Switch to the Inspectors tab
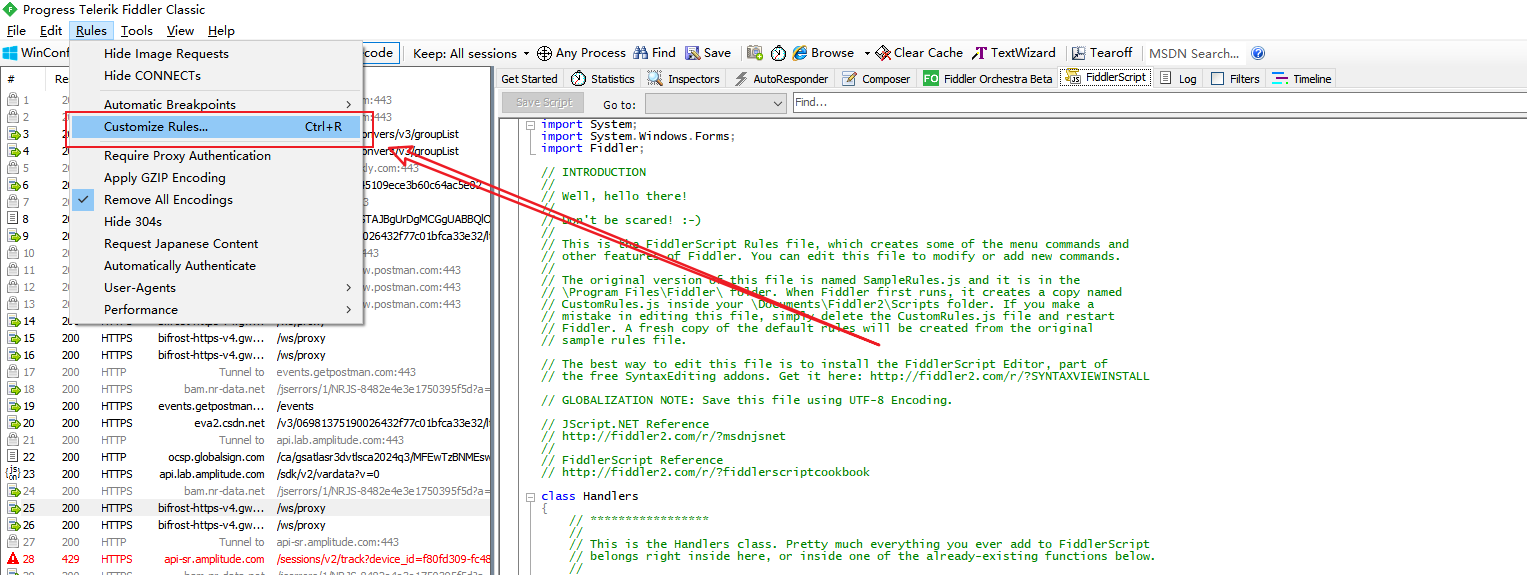The width and height of the screenshot is (1527, 575). pos(683,79)
